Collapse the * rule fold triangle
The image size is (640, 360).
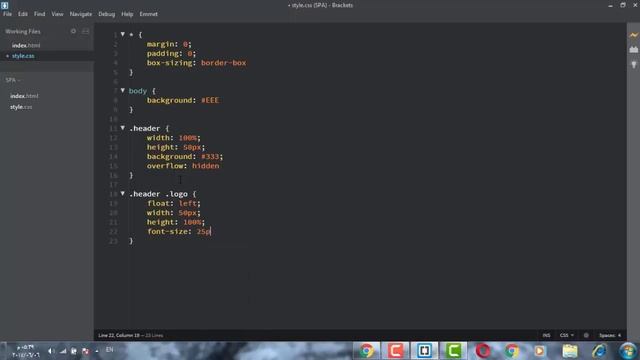pyautogui.click(x=122, y=34)
